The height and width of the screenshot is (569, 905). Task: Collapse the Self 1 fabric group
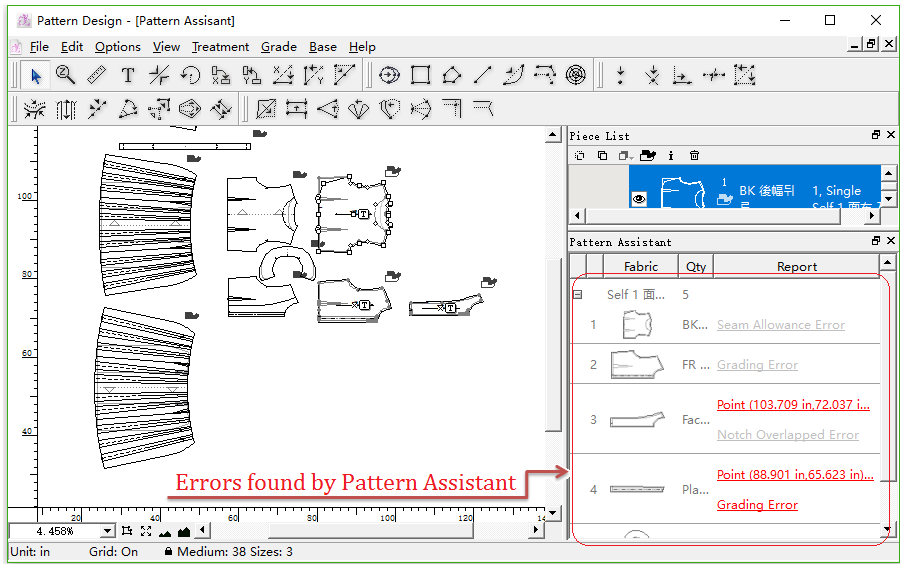(x=578, y=295)
